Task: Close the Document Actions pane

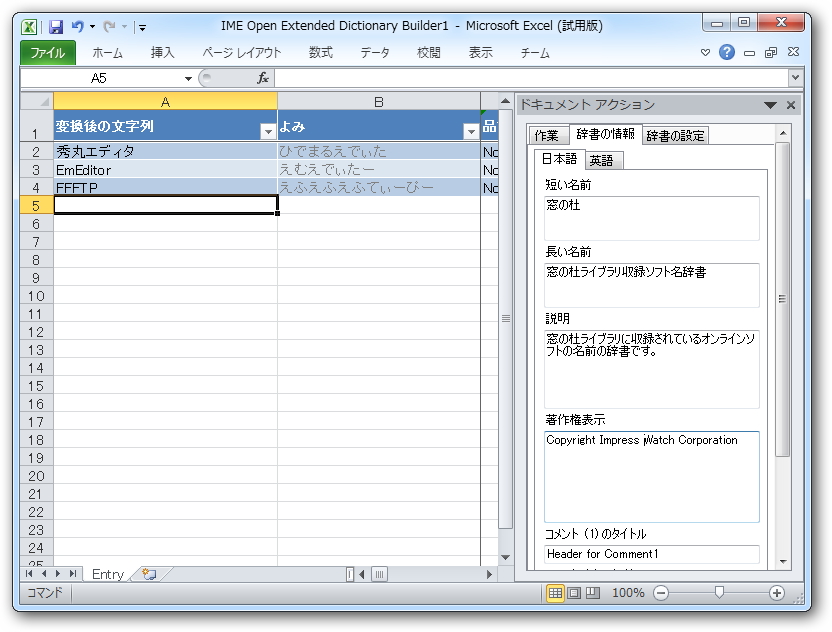Action: [x=790, y=104]
